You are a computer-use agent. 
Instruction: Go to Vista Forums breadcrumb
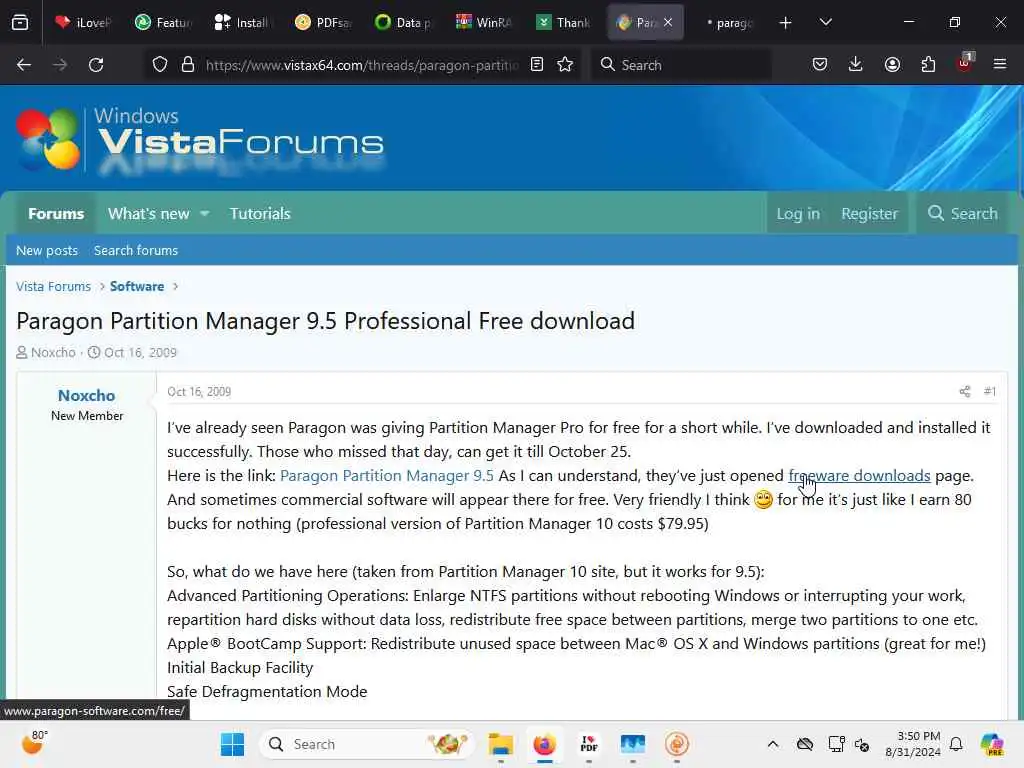pyautogui.click(x=54, y=286)
